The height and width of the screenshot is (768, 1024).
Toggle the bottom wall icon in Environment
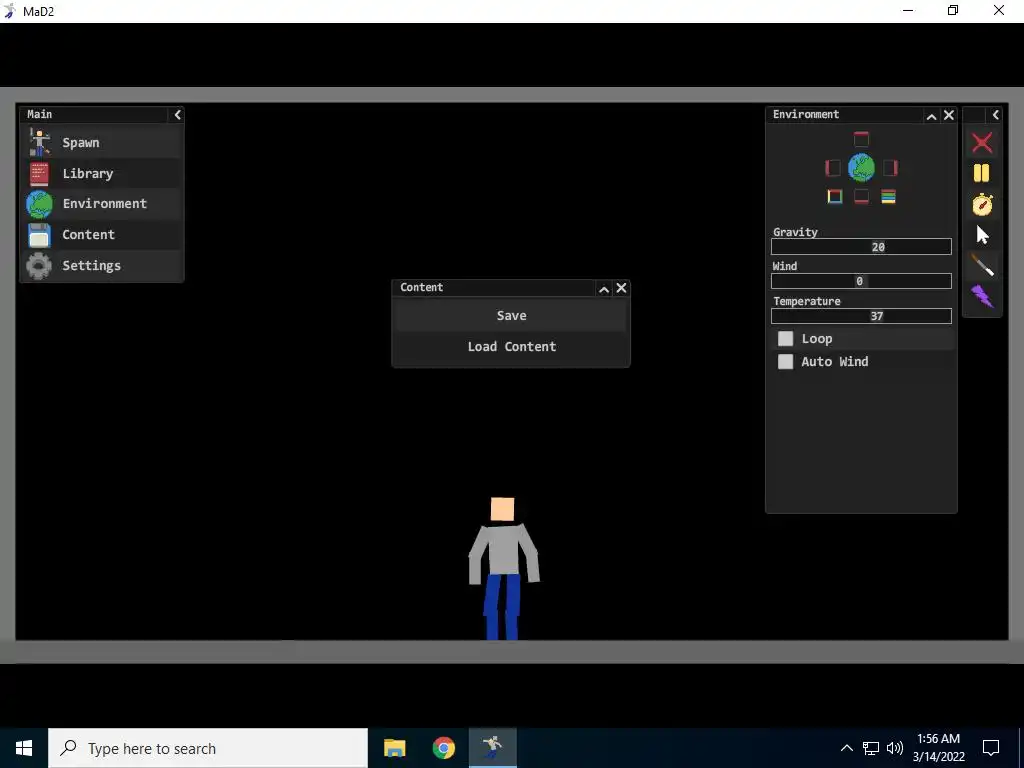[861, 197]
